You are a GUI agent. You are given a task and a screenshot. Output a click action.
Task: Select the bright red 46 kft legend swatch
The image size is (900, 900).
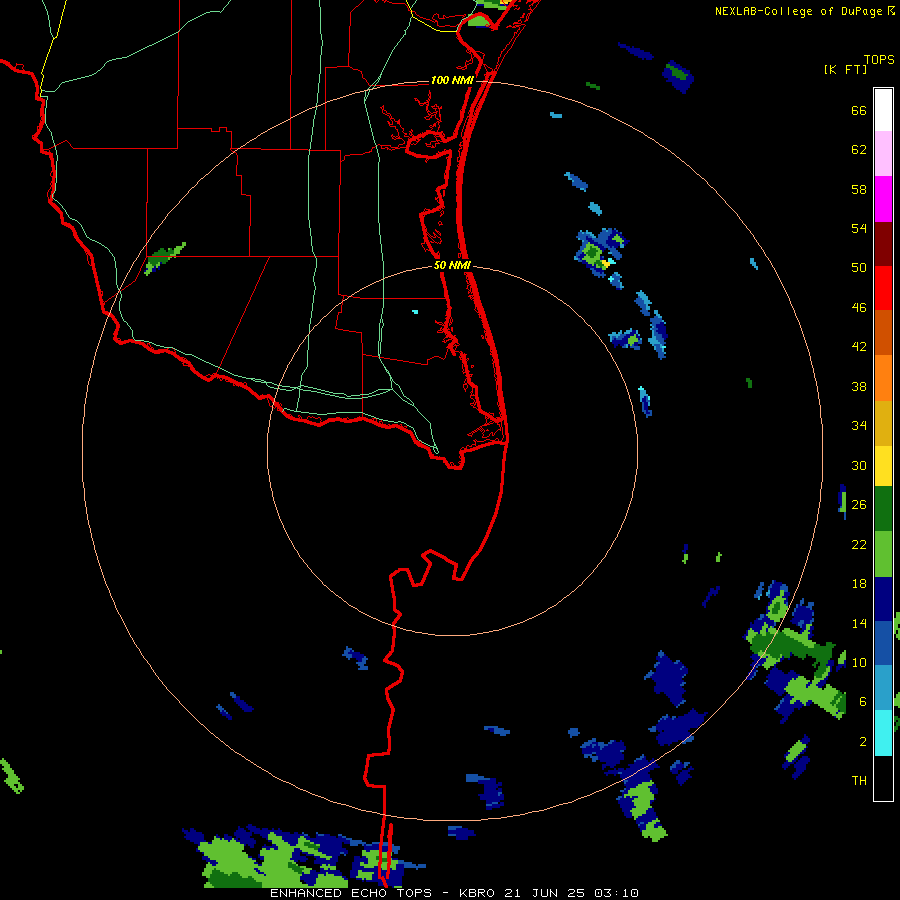click(x=883, y=288)
